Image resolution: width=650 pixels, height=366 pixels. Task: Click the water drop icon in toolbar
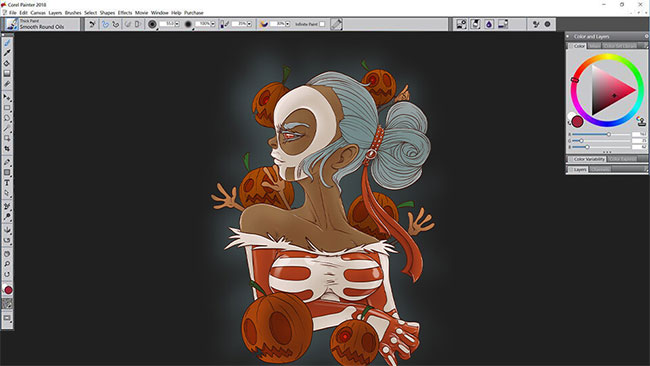489,24
